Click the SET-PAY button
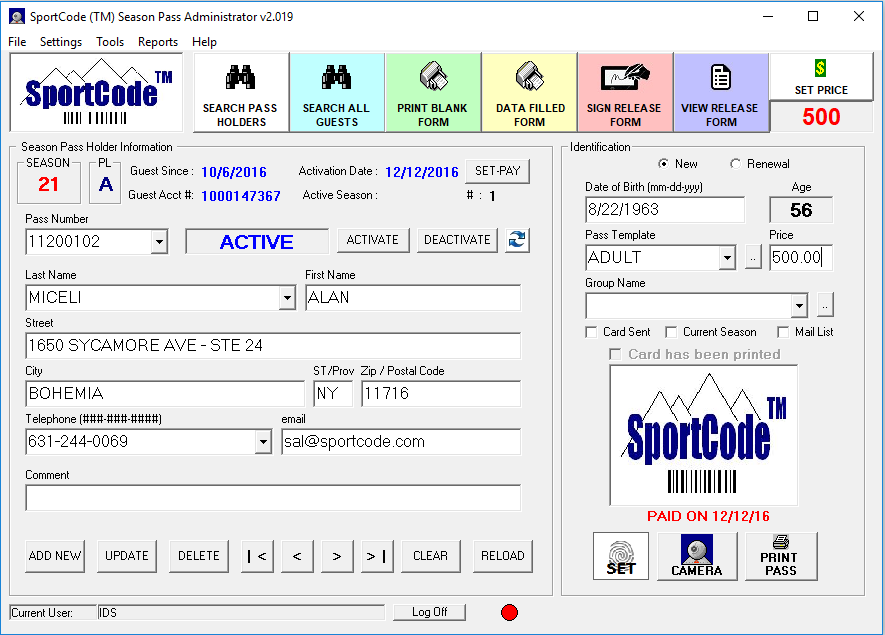The width and height of the screenshot is (885, 635). point(497,171)
